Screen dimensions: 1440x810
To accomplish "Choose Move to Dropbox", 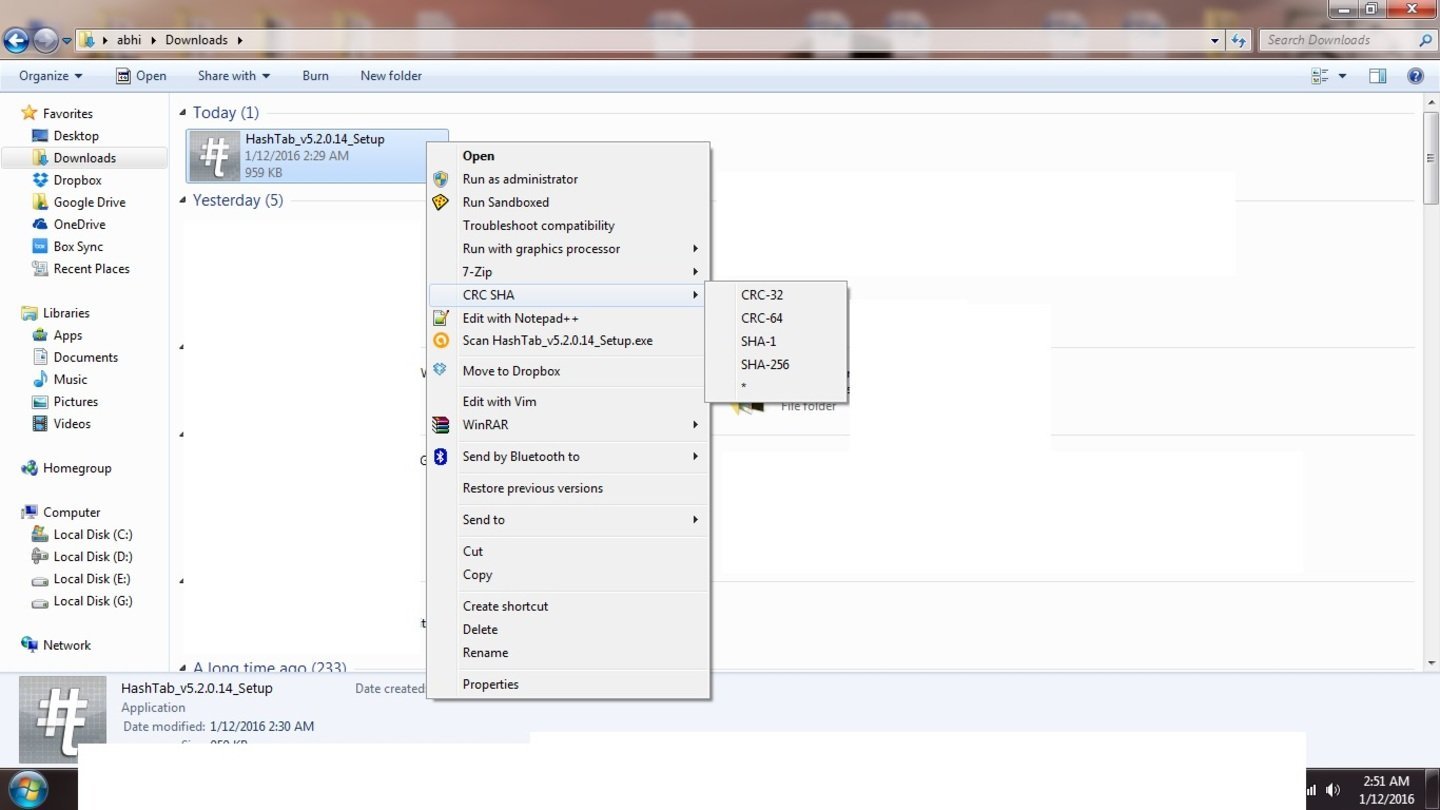I will [x=568, y=371].
